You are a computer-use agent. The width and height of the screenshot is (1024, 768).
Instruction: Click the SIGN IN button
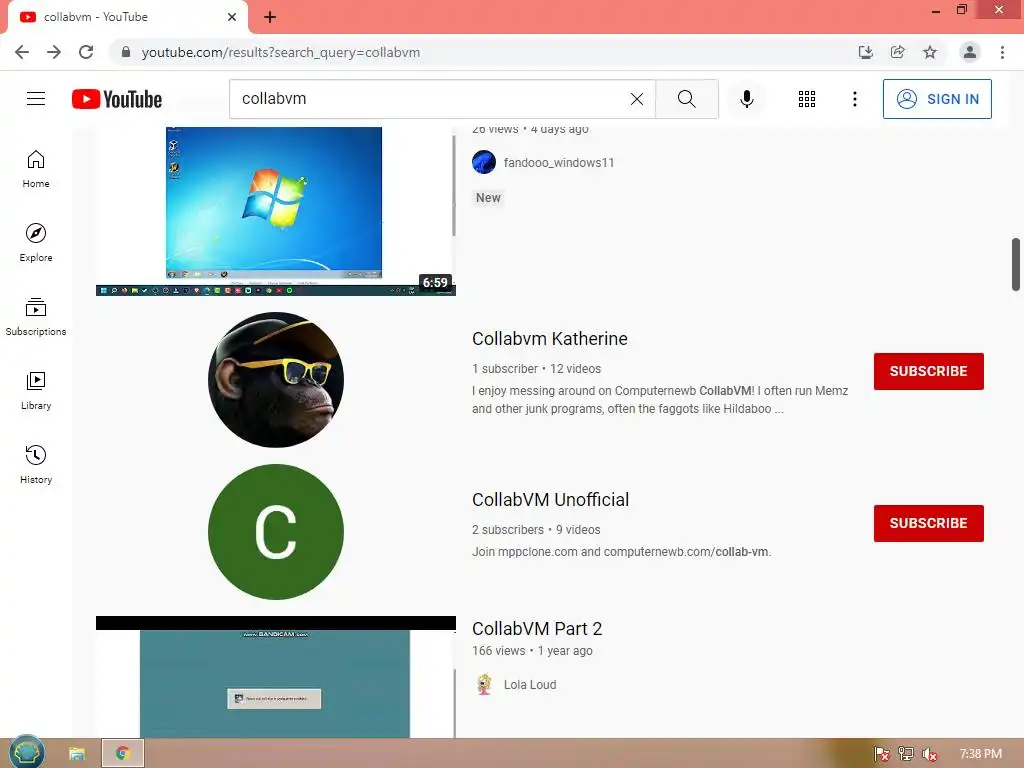tap(937, 99)
